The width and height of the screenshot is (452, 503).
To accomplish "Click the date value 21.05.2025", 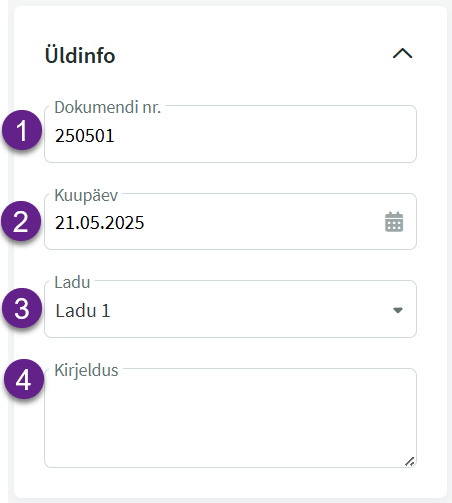I will pyautogui.click(x=99, y=223).
